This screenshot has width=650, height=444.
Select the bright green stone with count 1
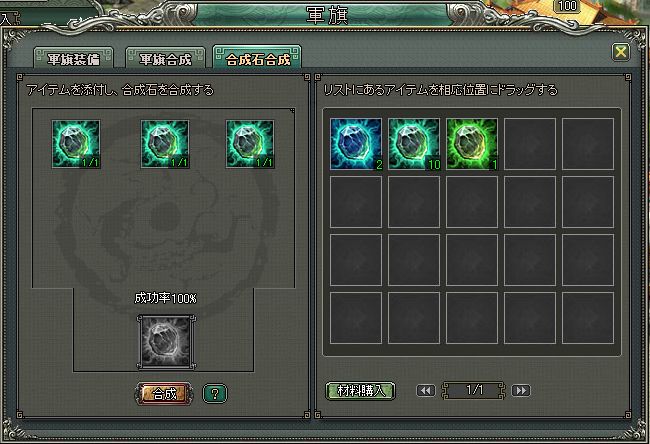point(472,144)
